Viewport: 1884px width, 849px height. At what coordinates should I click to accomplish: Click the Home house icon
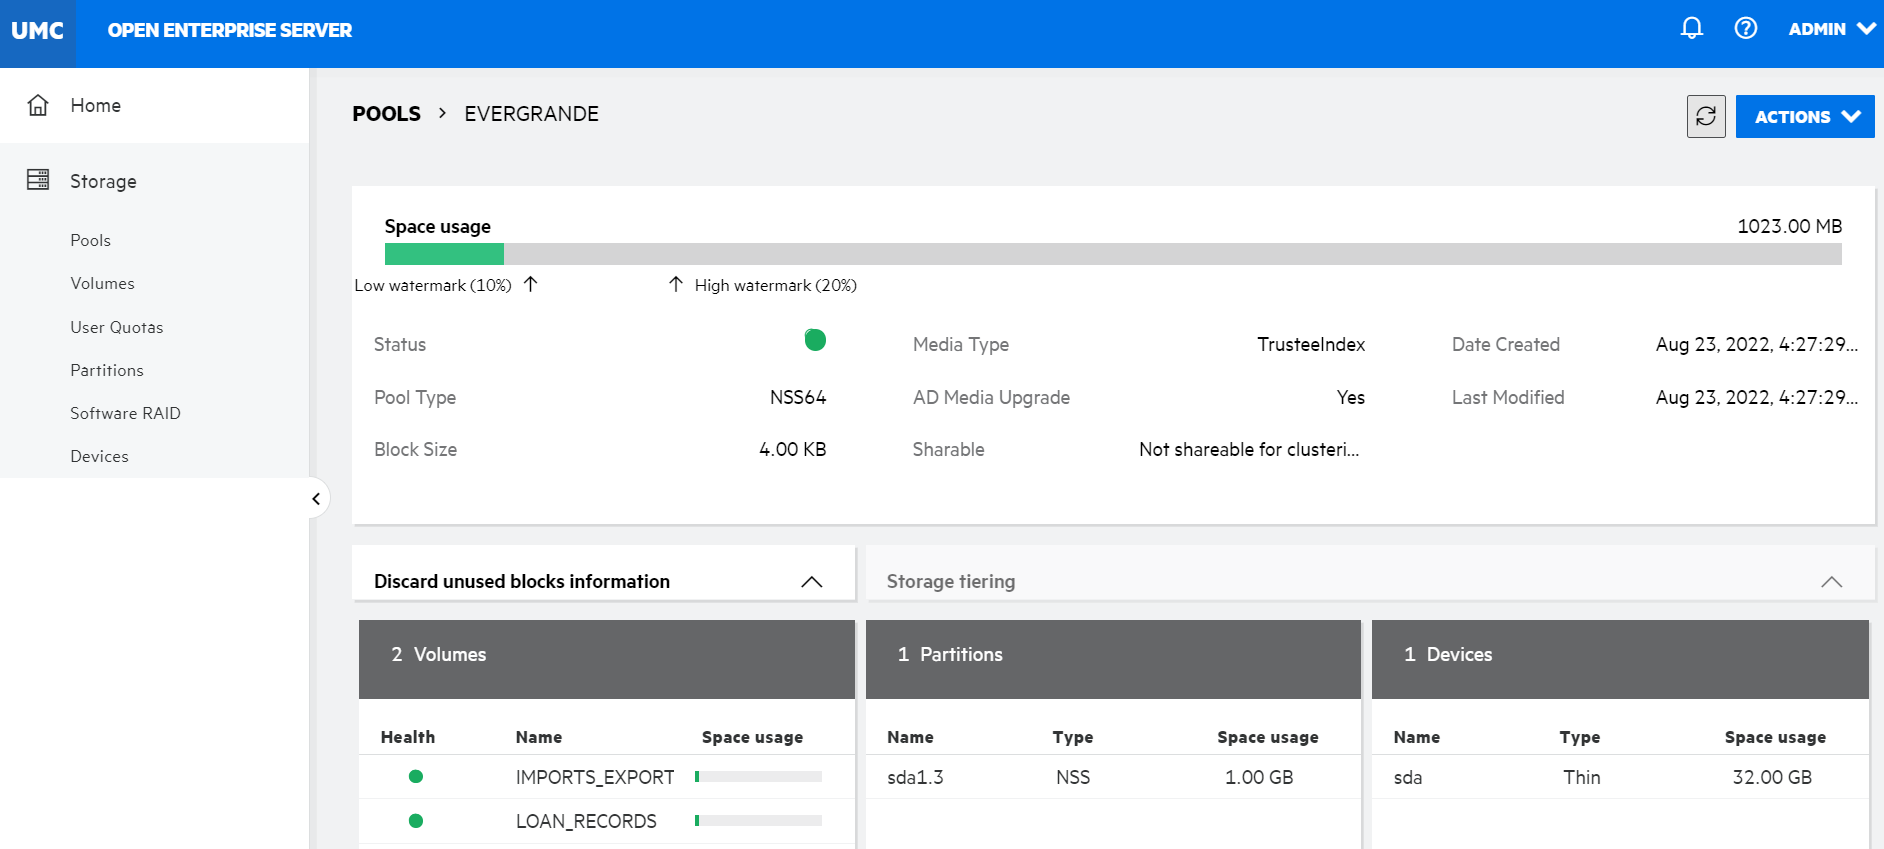pos(38,105)
